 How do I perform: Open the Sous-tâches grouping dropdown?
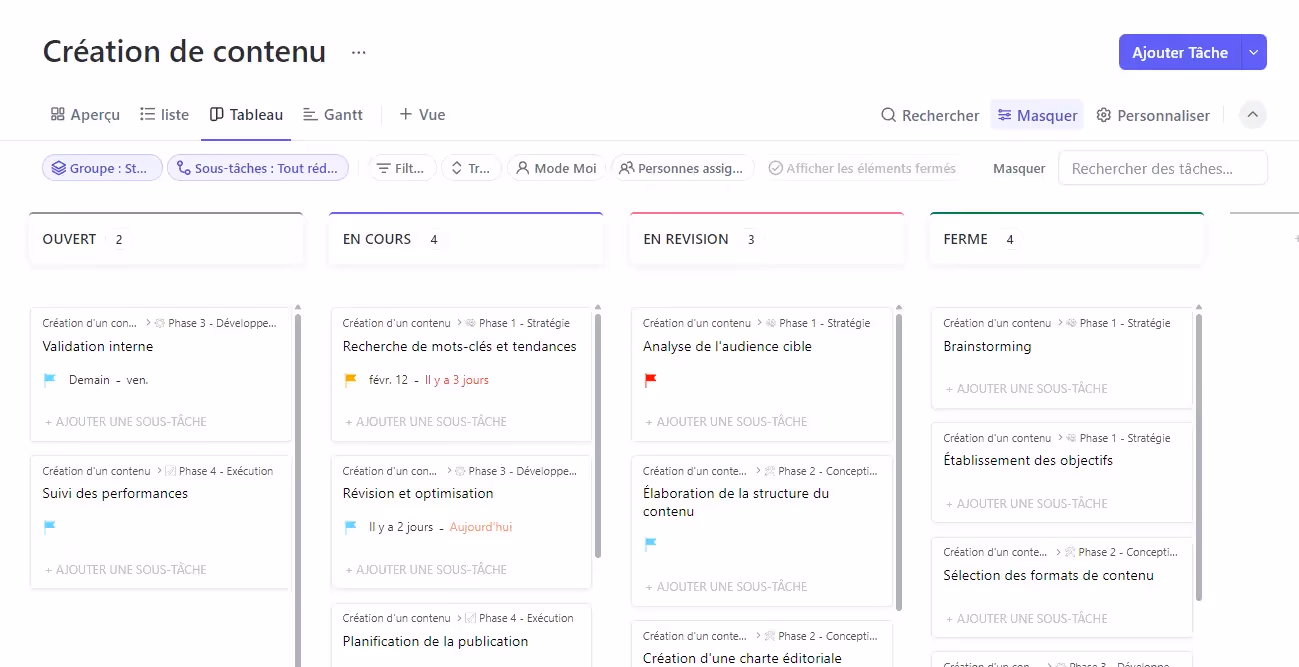(x=258, y=167)
